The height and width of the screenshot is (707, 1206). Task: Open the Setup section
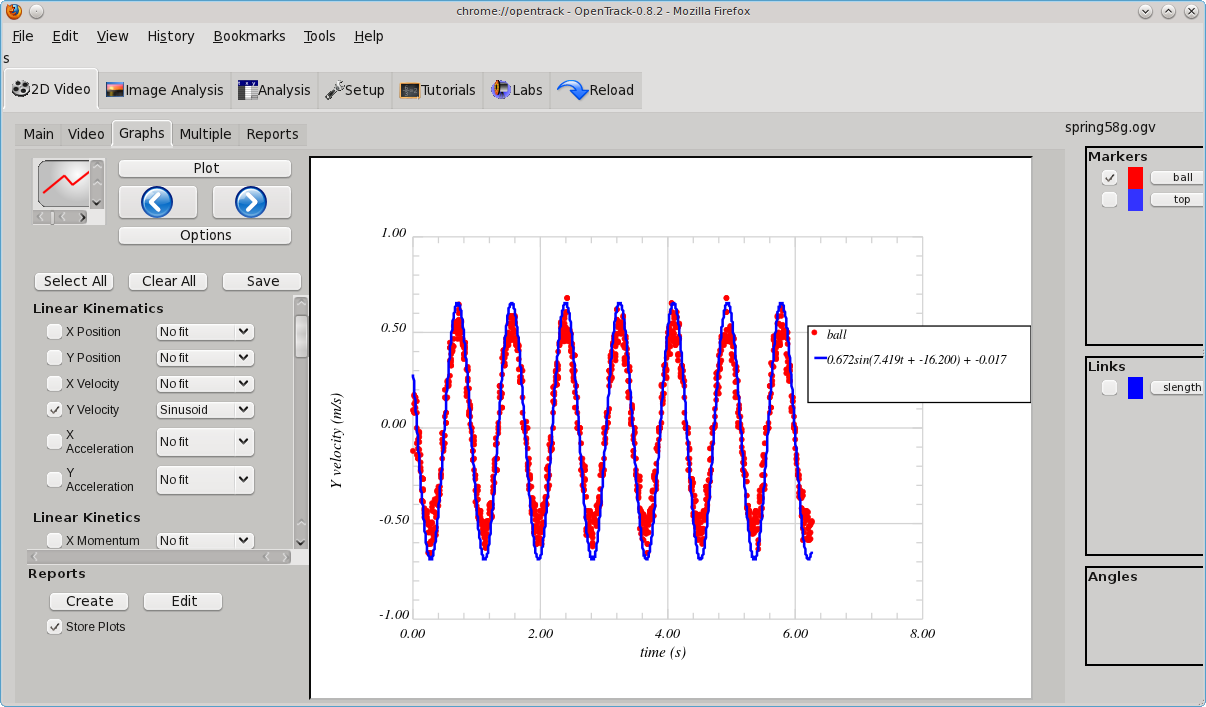tap(355, 90)
